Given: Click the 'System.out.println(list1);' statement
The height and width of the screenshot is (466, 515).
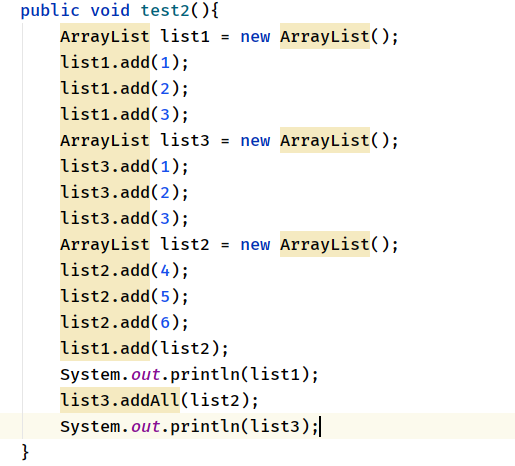Looking at the screenshot, I should pyautogui.click(x=189, y=375).
